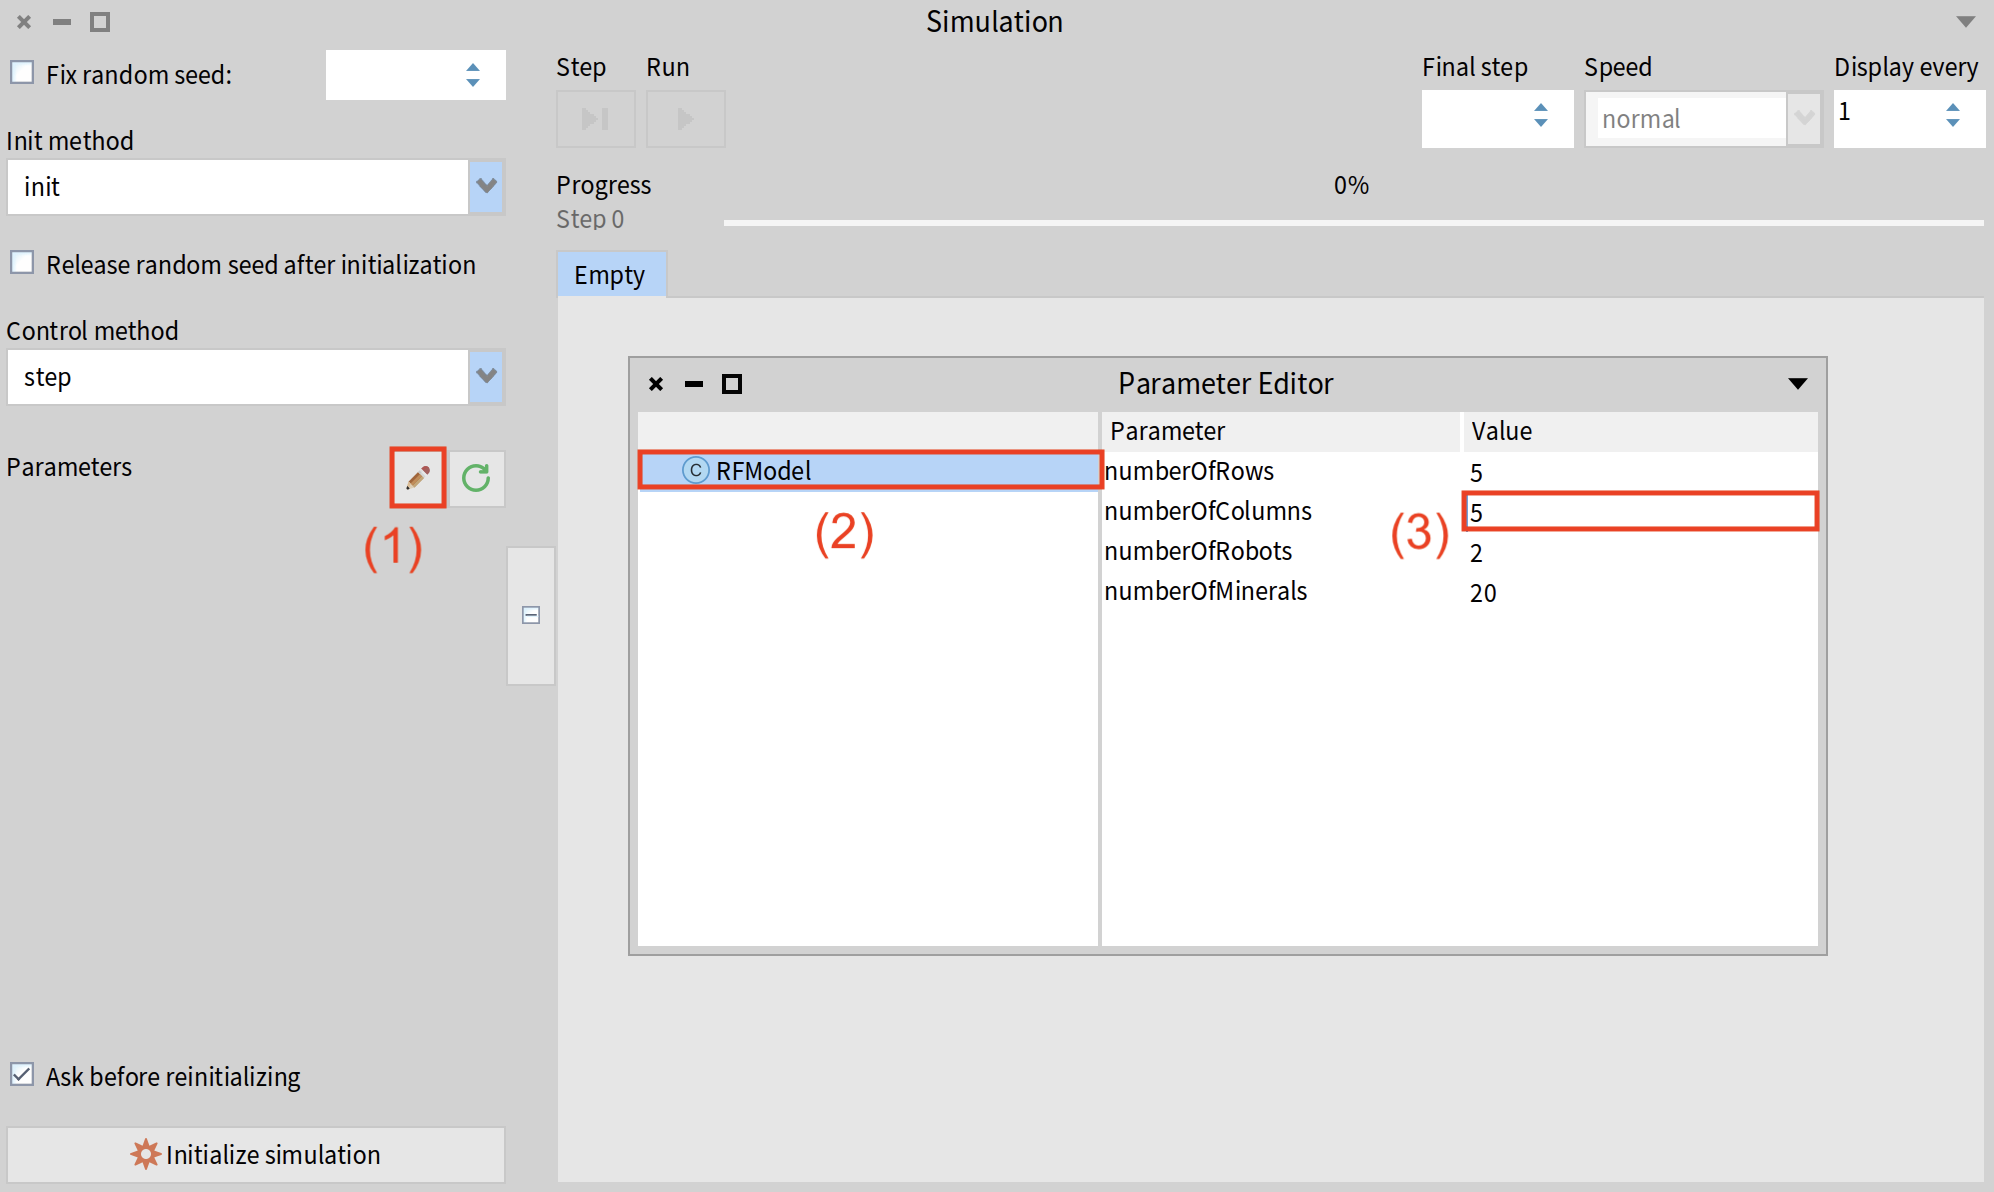Click the progress bar track

click(x=1352, y=222)
